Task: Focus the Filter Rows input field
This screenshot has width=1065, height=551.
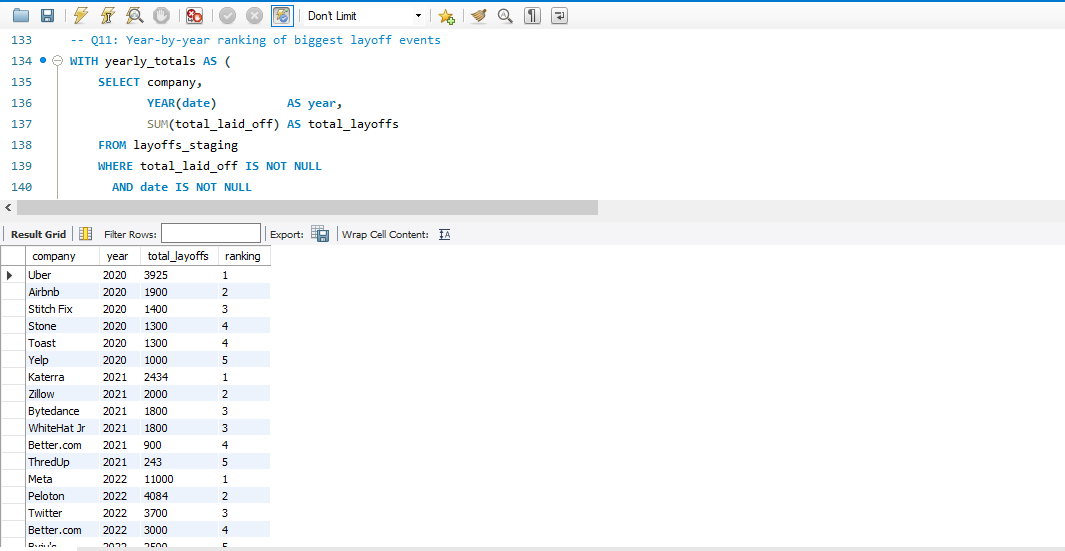Action: [x=211, y=234]
